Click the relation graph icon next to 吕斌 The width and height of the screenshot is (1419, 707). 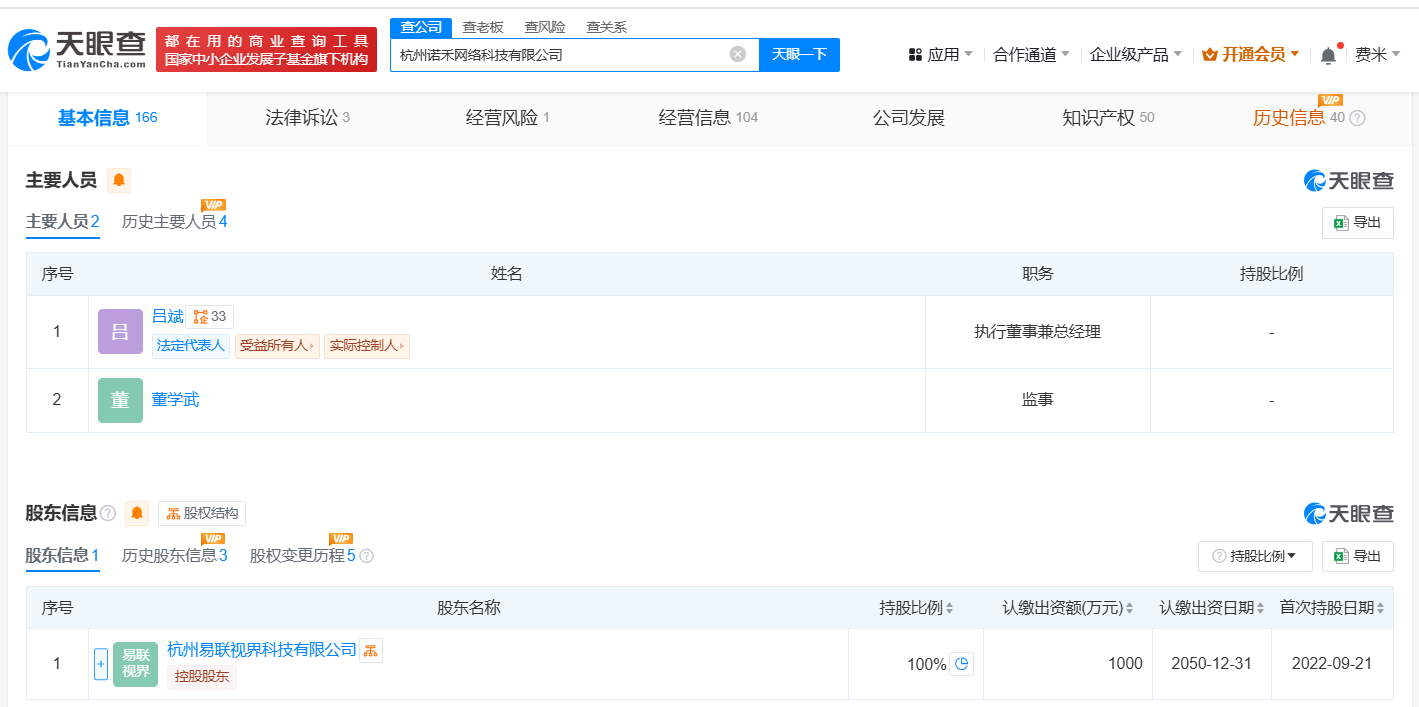pyautogui.click(x=209, y=317)
